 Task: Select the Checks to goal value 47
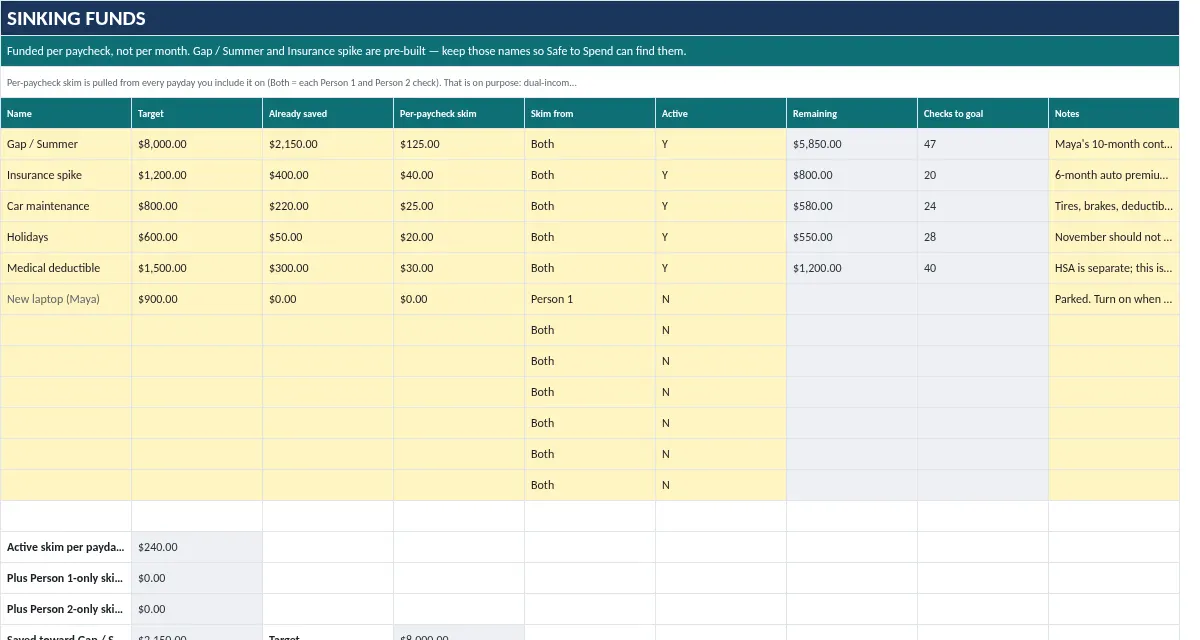(x=983, y=144)
